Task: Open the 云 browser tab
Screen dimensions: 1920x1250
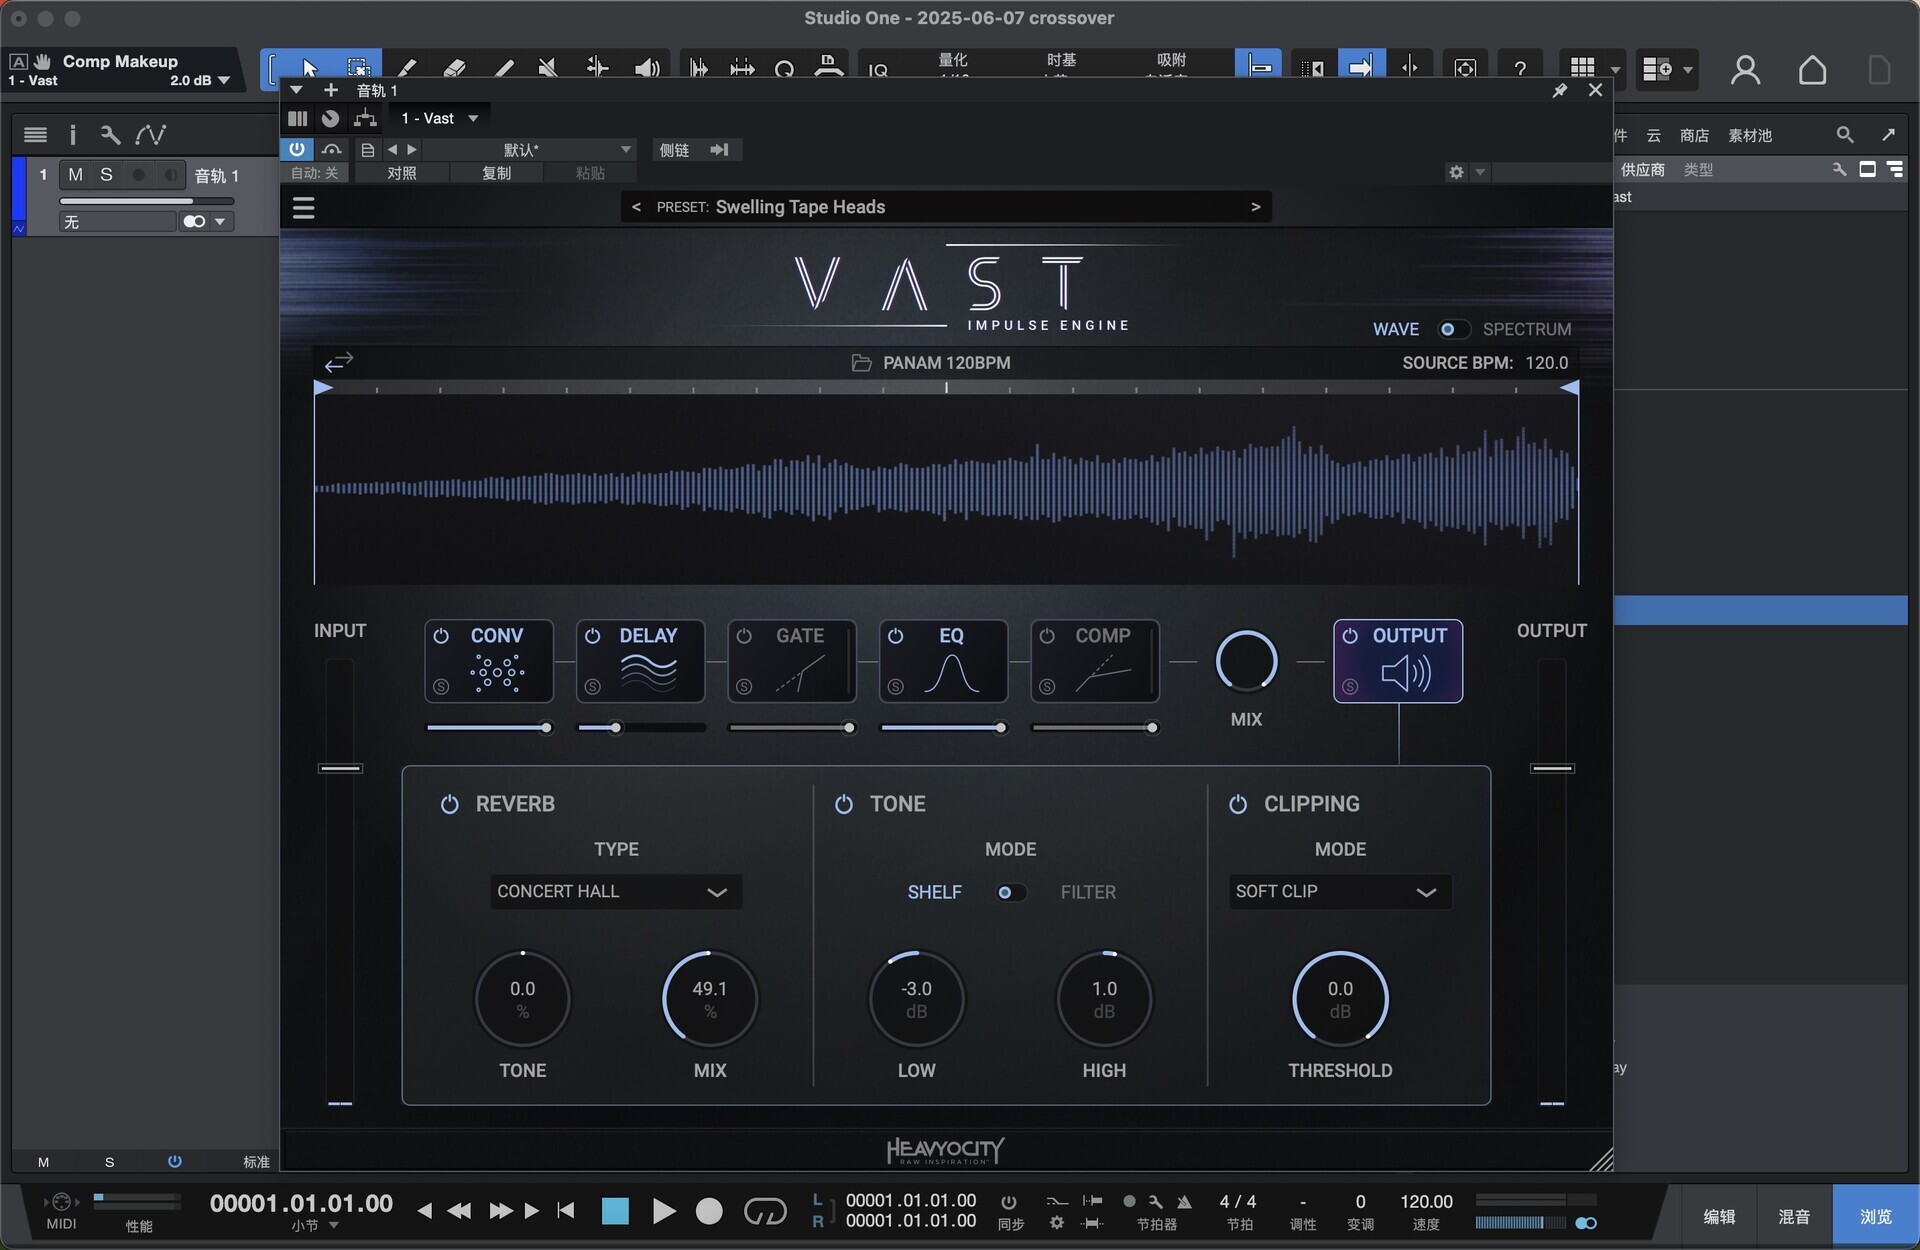Action: [1654, 135]
